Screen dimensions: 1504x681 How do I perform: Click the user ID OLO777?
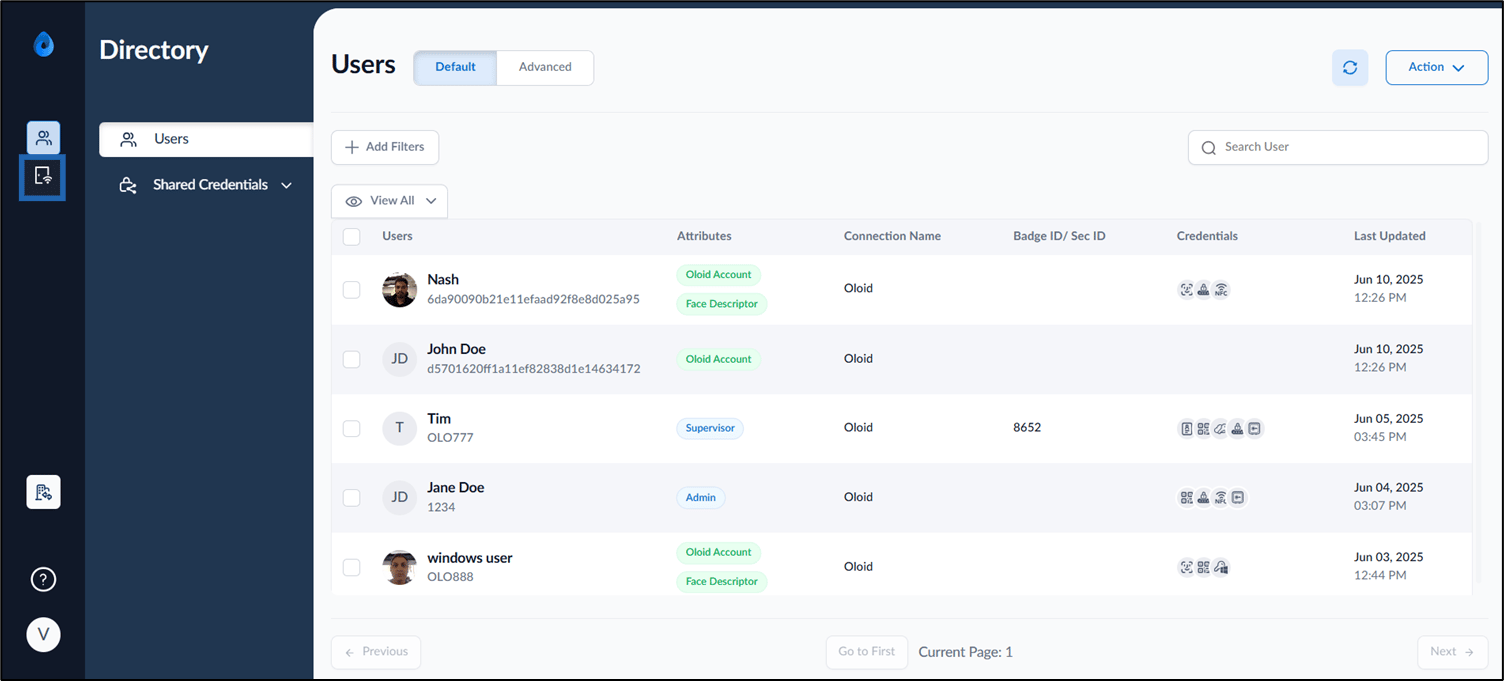point(450,438)
